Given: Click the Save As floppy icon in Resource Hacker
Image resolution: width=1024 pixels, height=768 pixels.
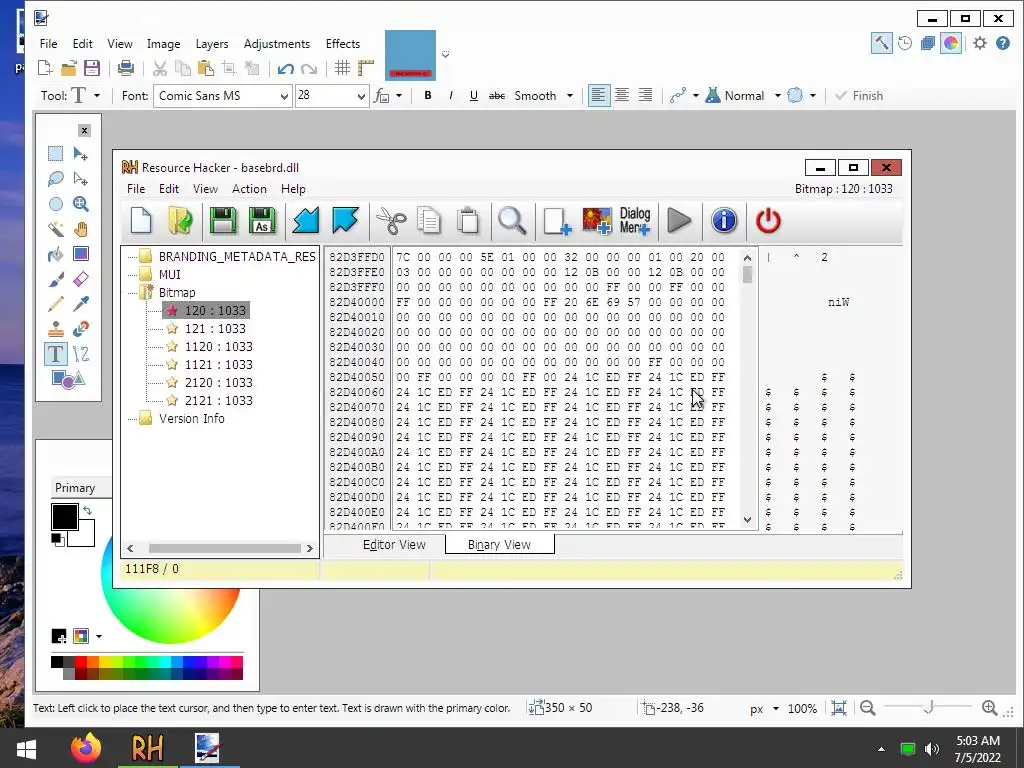Looking at the screenshot, I should click(x=262, y=221).
